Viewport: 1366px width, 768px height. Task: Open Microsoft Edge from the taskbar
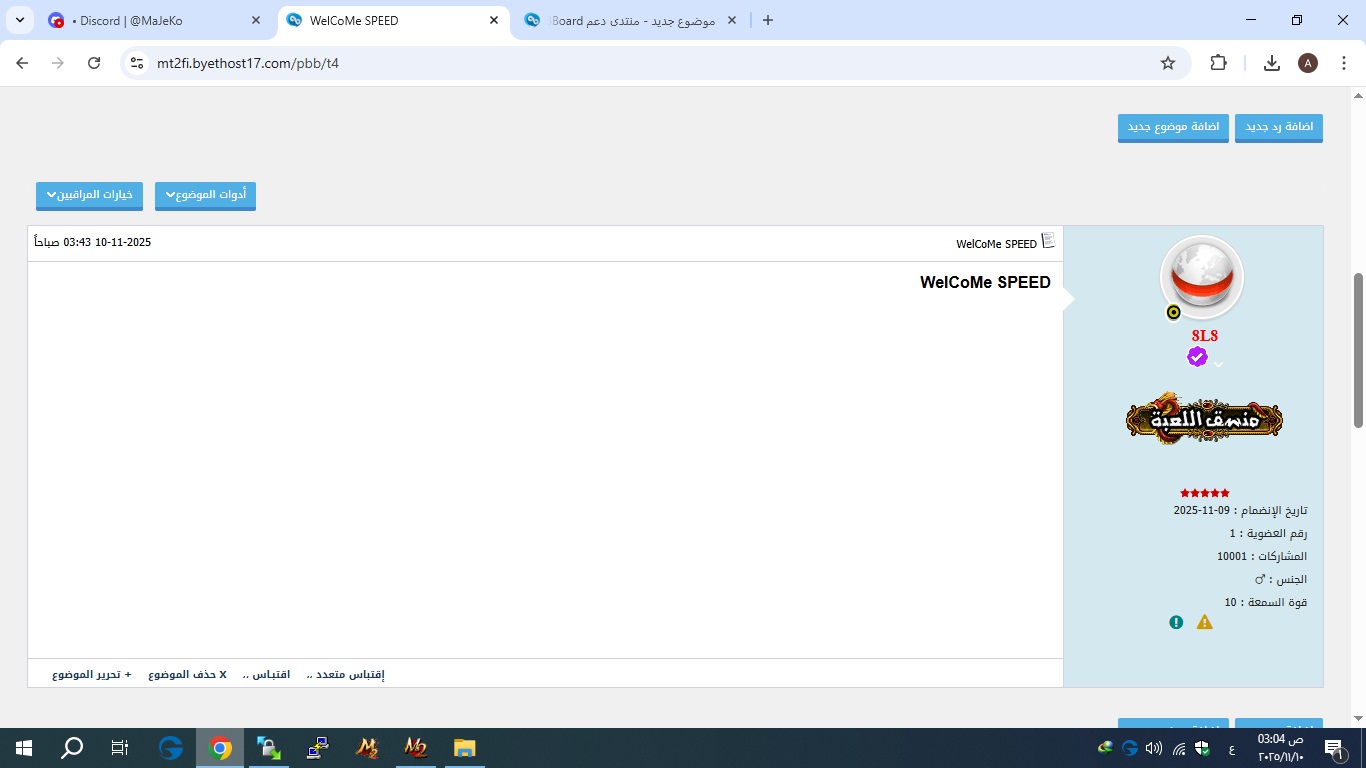click(x=171, y=748)
